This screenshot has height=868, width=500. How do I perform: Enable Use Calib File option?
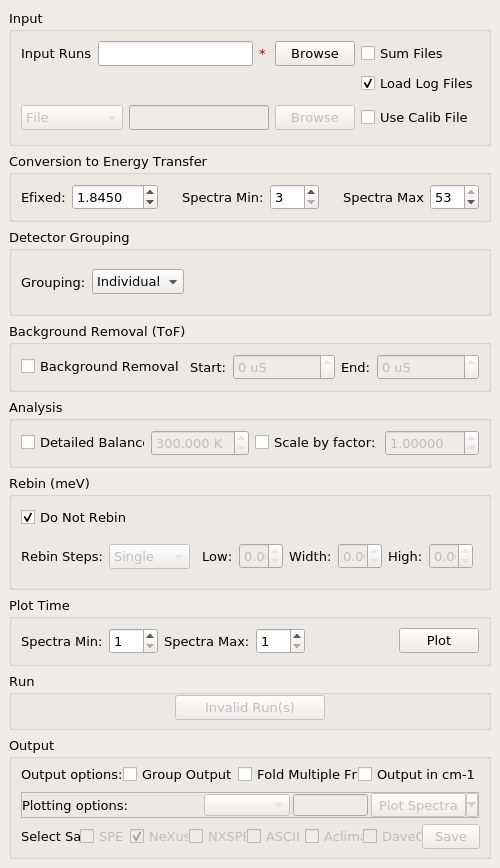[368, 117]
